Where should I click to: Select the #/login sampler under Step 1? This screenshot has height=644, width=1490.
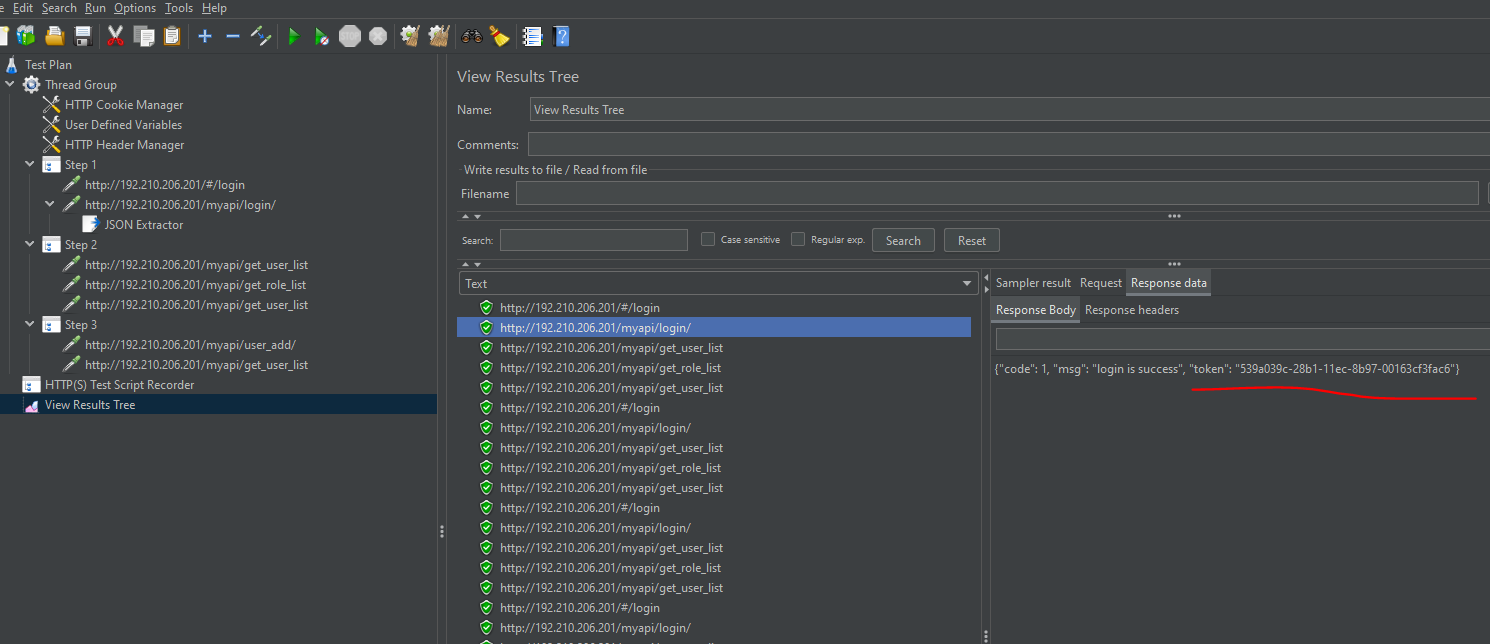(x=165, y=185)
